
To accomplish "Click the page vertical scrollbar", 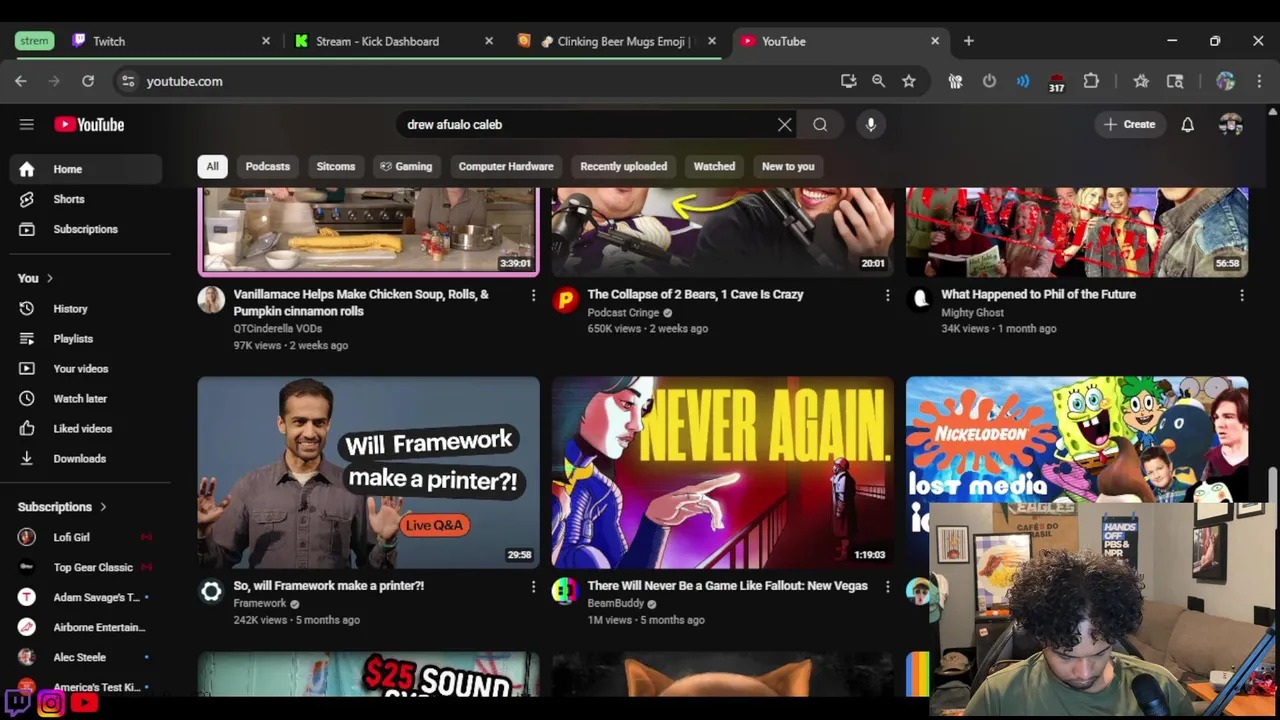I will (x=1272, y=484).
